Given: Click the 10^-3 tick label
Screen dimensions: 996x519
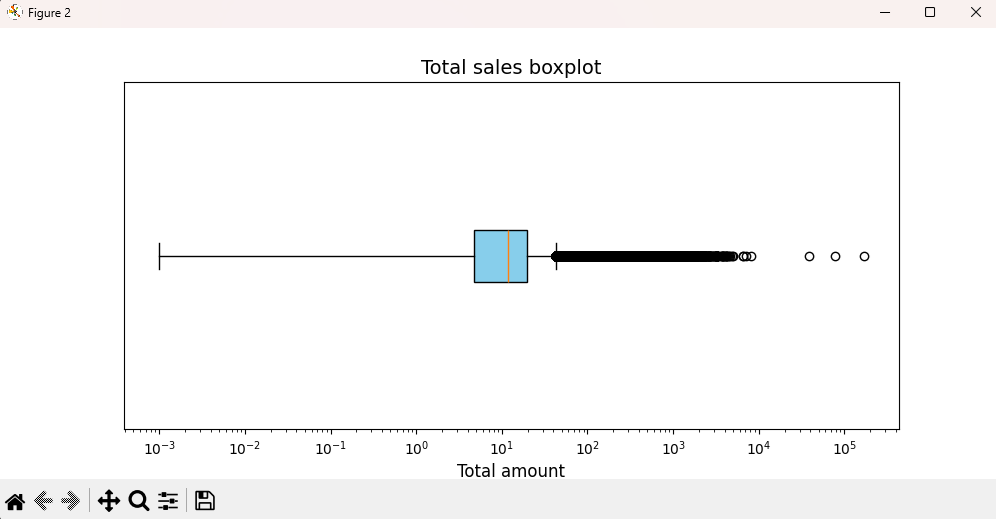Looking at the screenshot, I should click(159, 448).
